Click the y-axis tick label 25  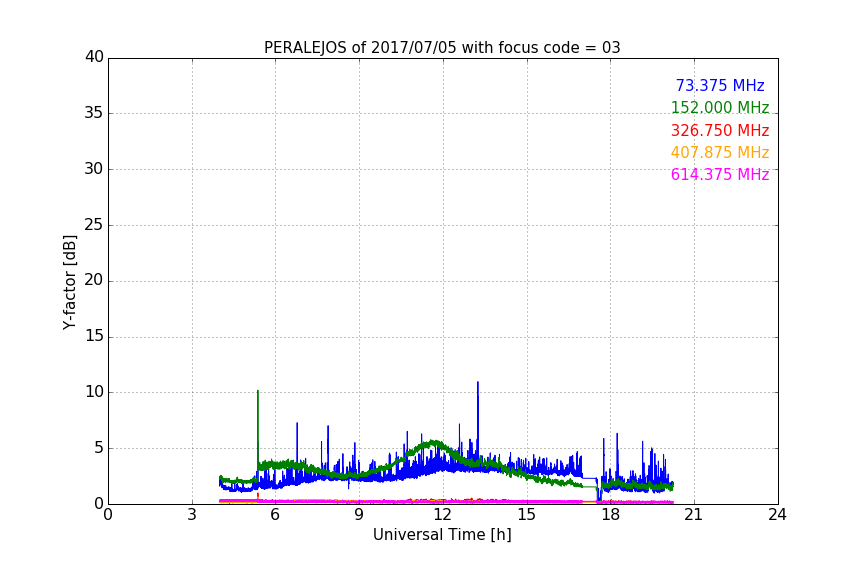pyautogui.click(x=94, y=225)
